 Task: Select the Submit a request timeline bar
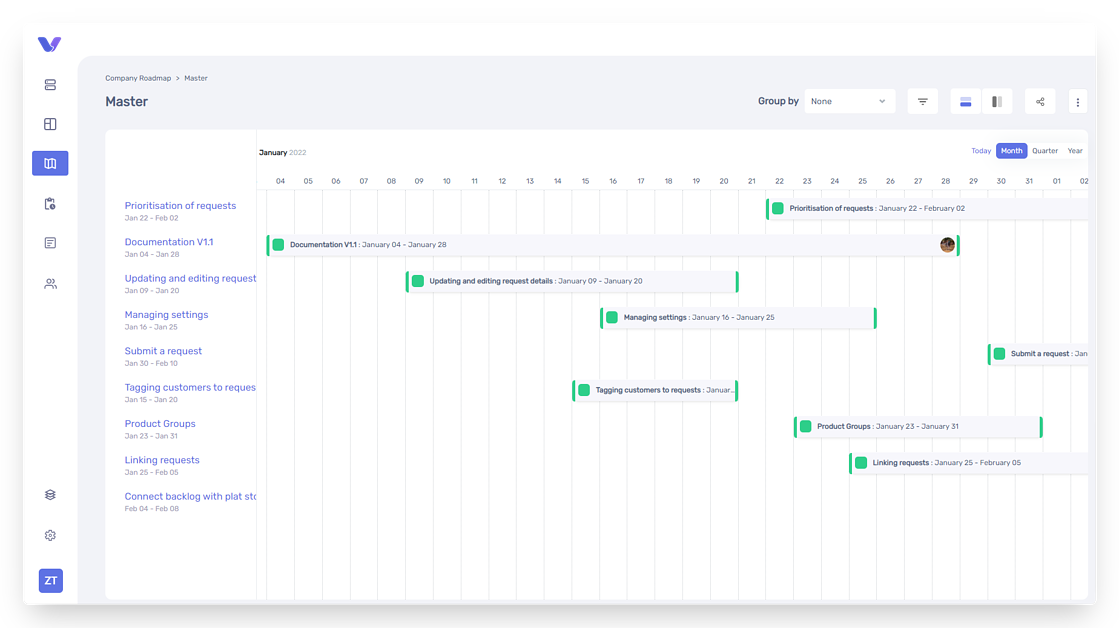1038,354
